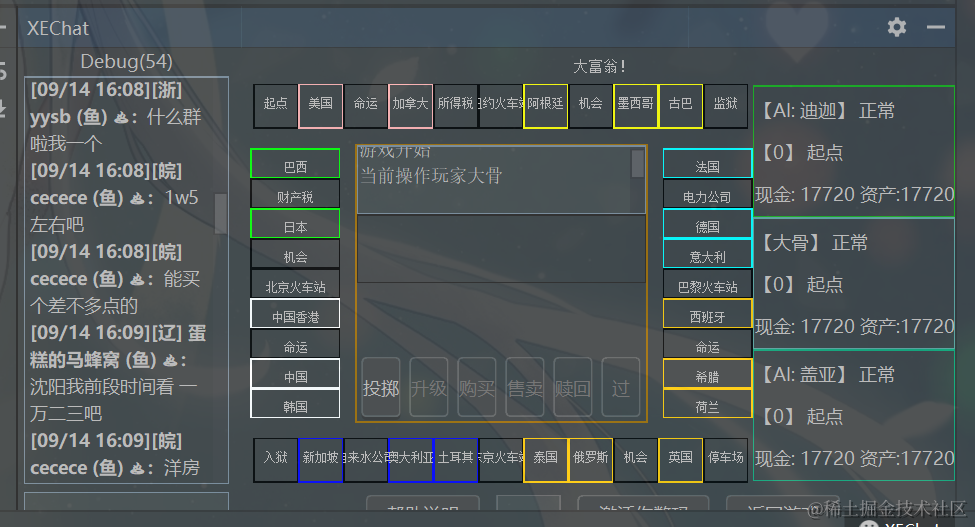Open the AI: 迪迦 player panel
975x527 pixels.
pos(854,151)
